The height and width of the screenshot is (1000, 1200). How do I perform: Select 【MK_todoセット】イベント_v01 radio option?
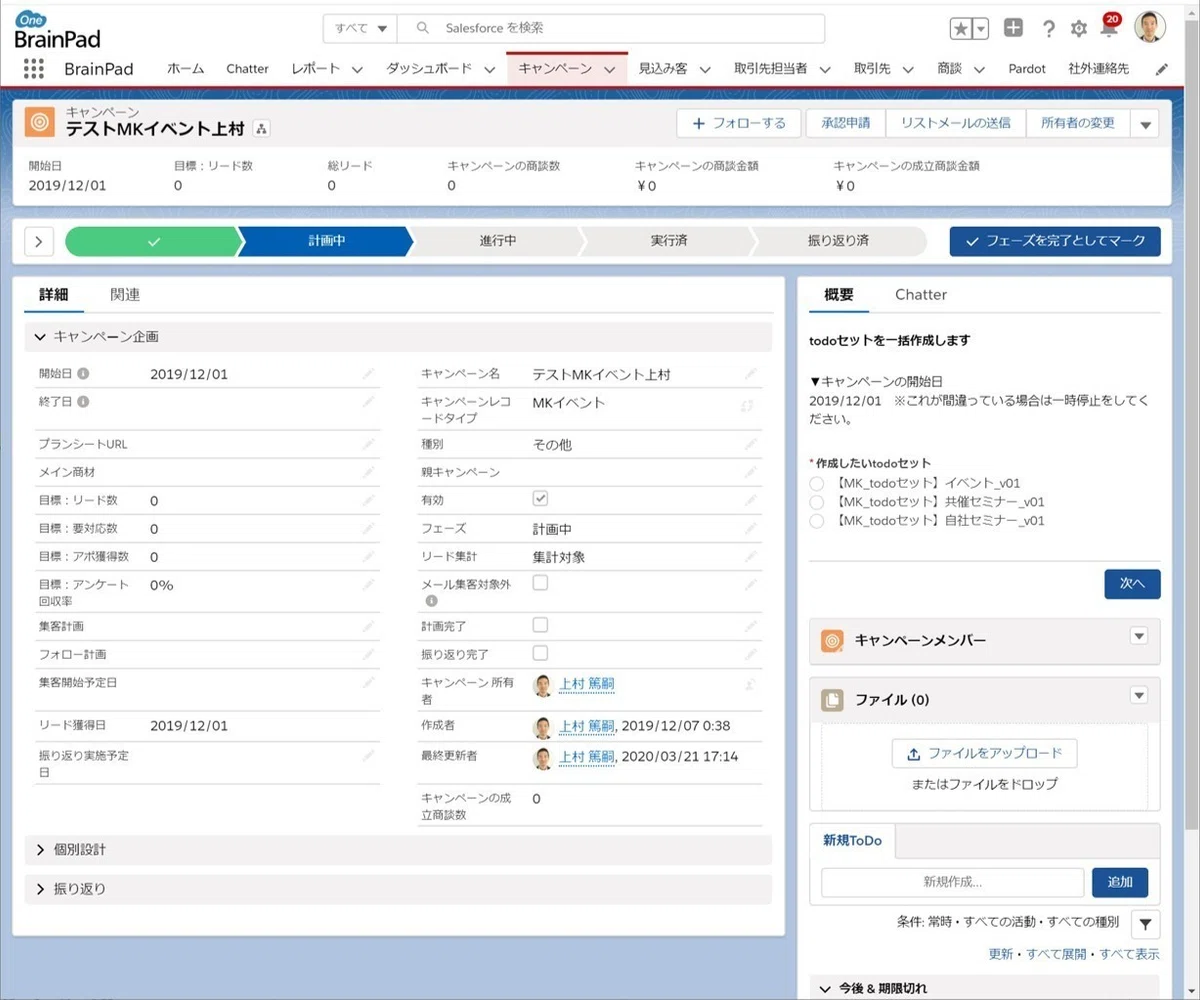click(817, 483)
